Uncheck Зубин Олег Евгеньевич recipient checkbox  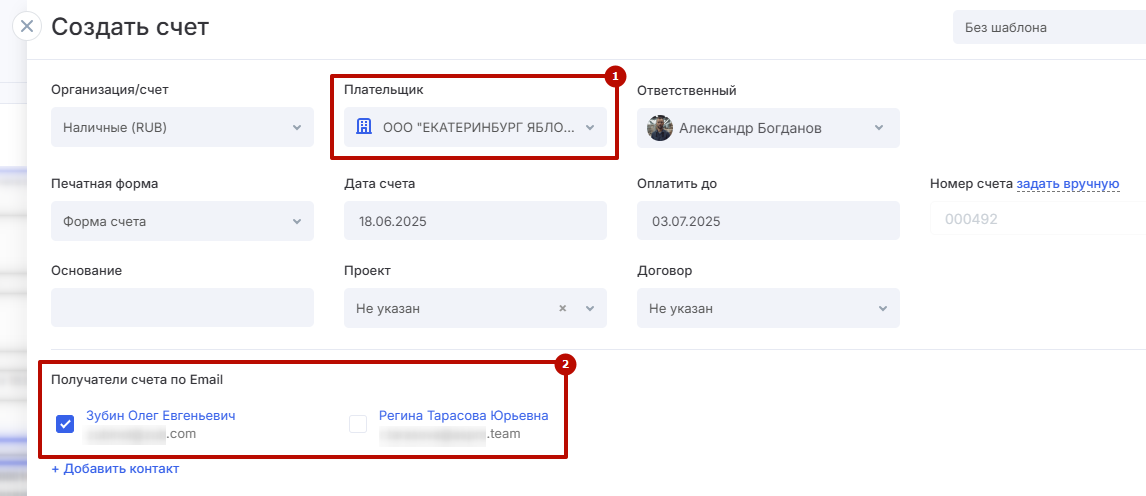tap(65, 424)
